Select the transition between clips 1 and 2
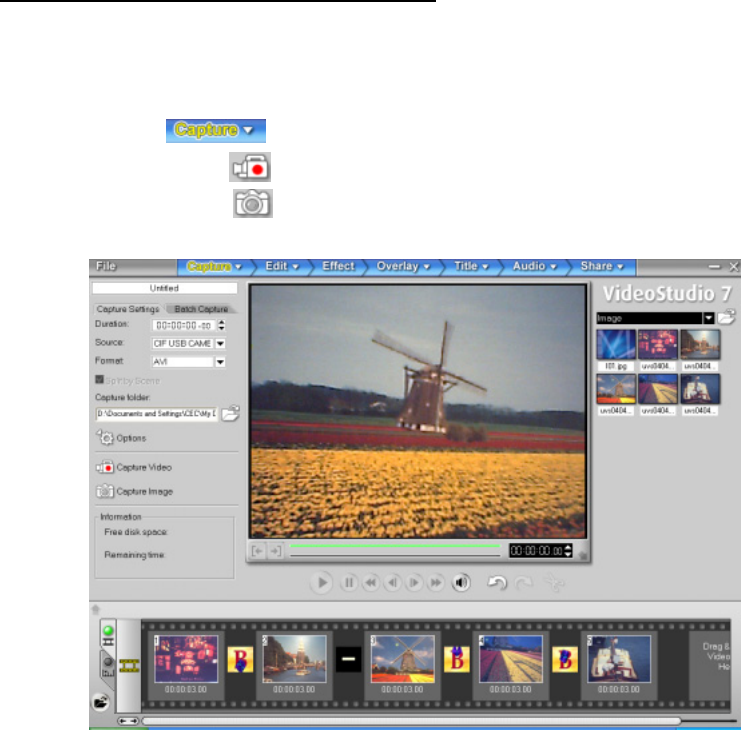The width and height of the screenshot is (741, 730). coord(240,660)
